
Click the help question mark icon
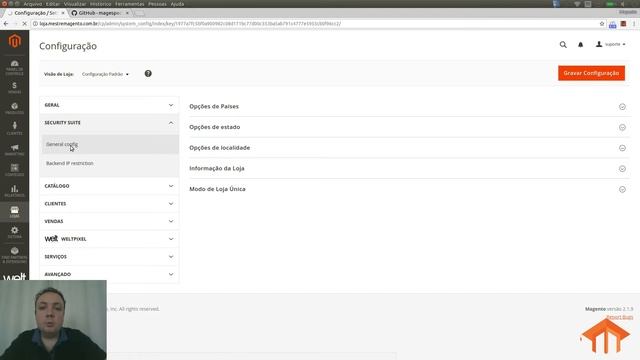148,73
